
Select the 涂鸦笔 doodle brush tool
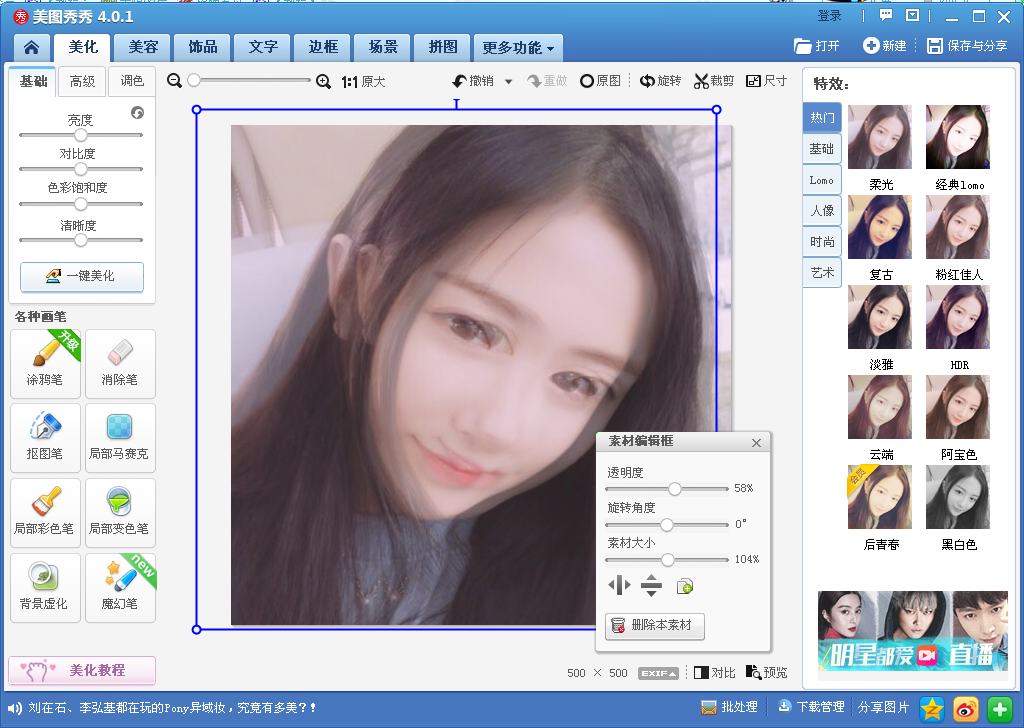click(45, 364)
